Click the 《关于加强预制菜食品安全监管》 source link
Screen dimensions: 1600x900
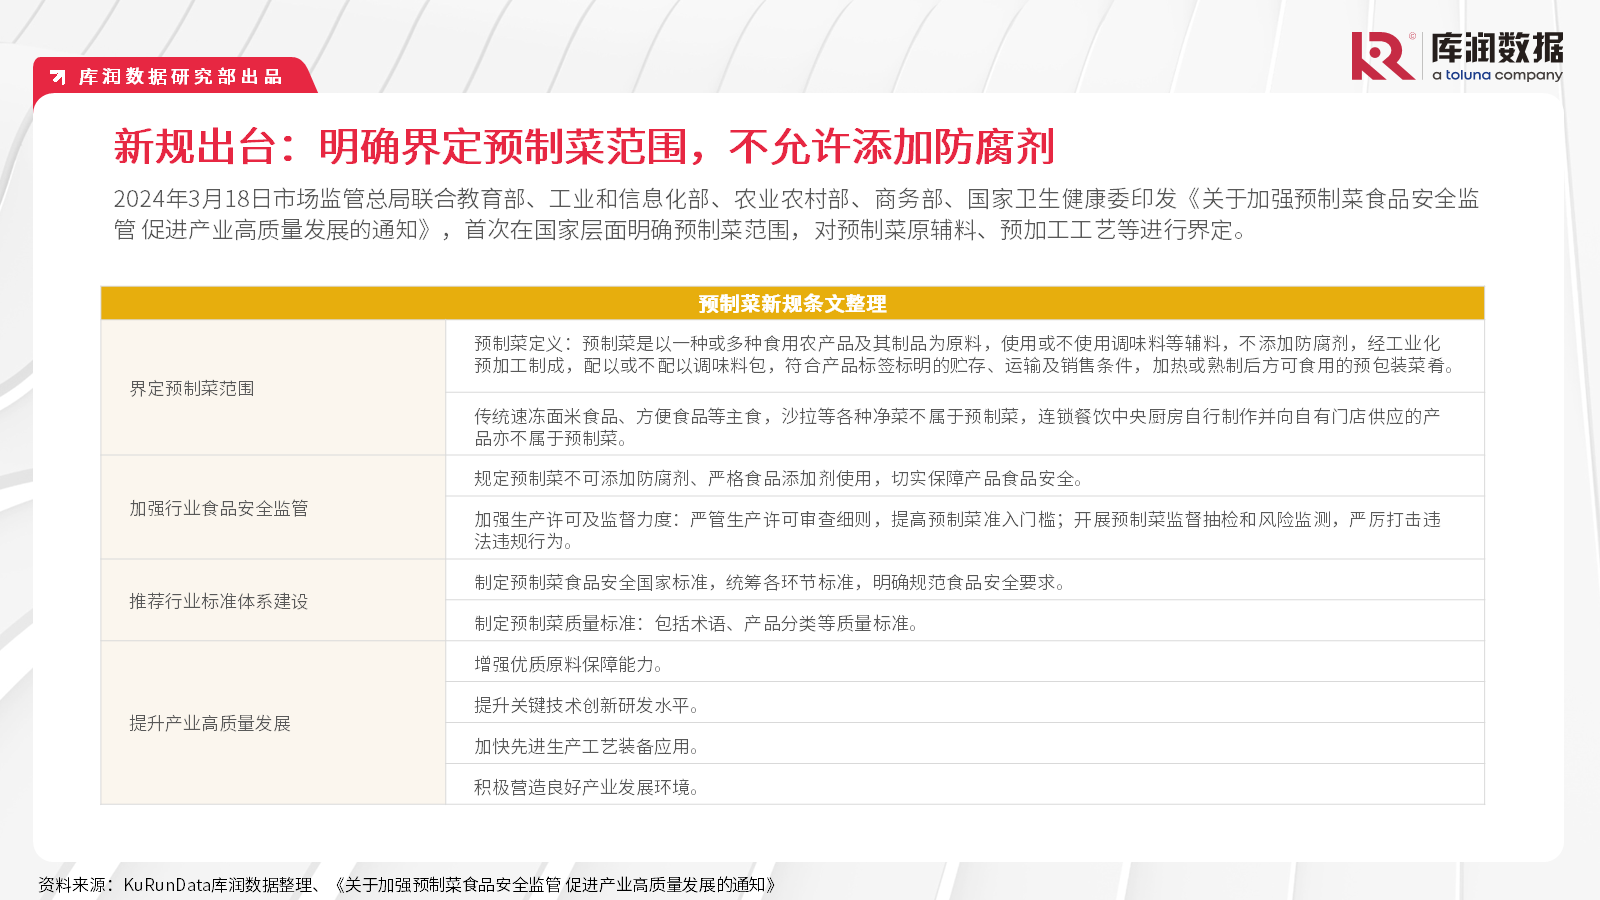557,884
